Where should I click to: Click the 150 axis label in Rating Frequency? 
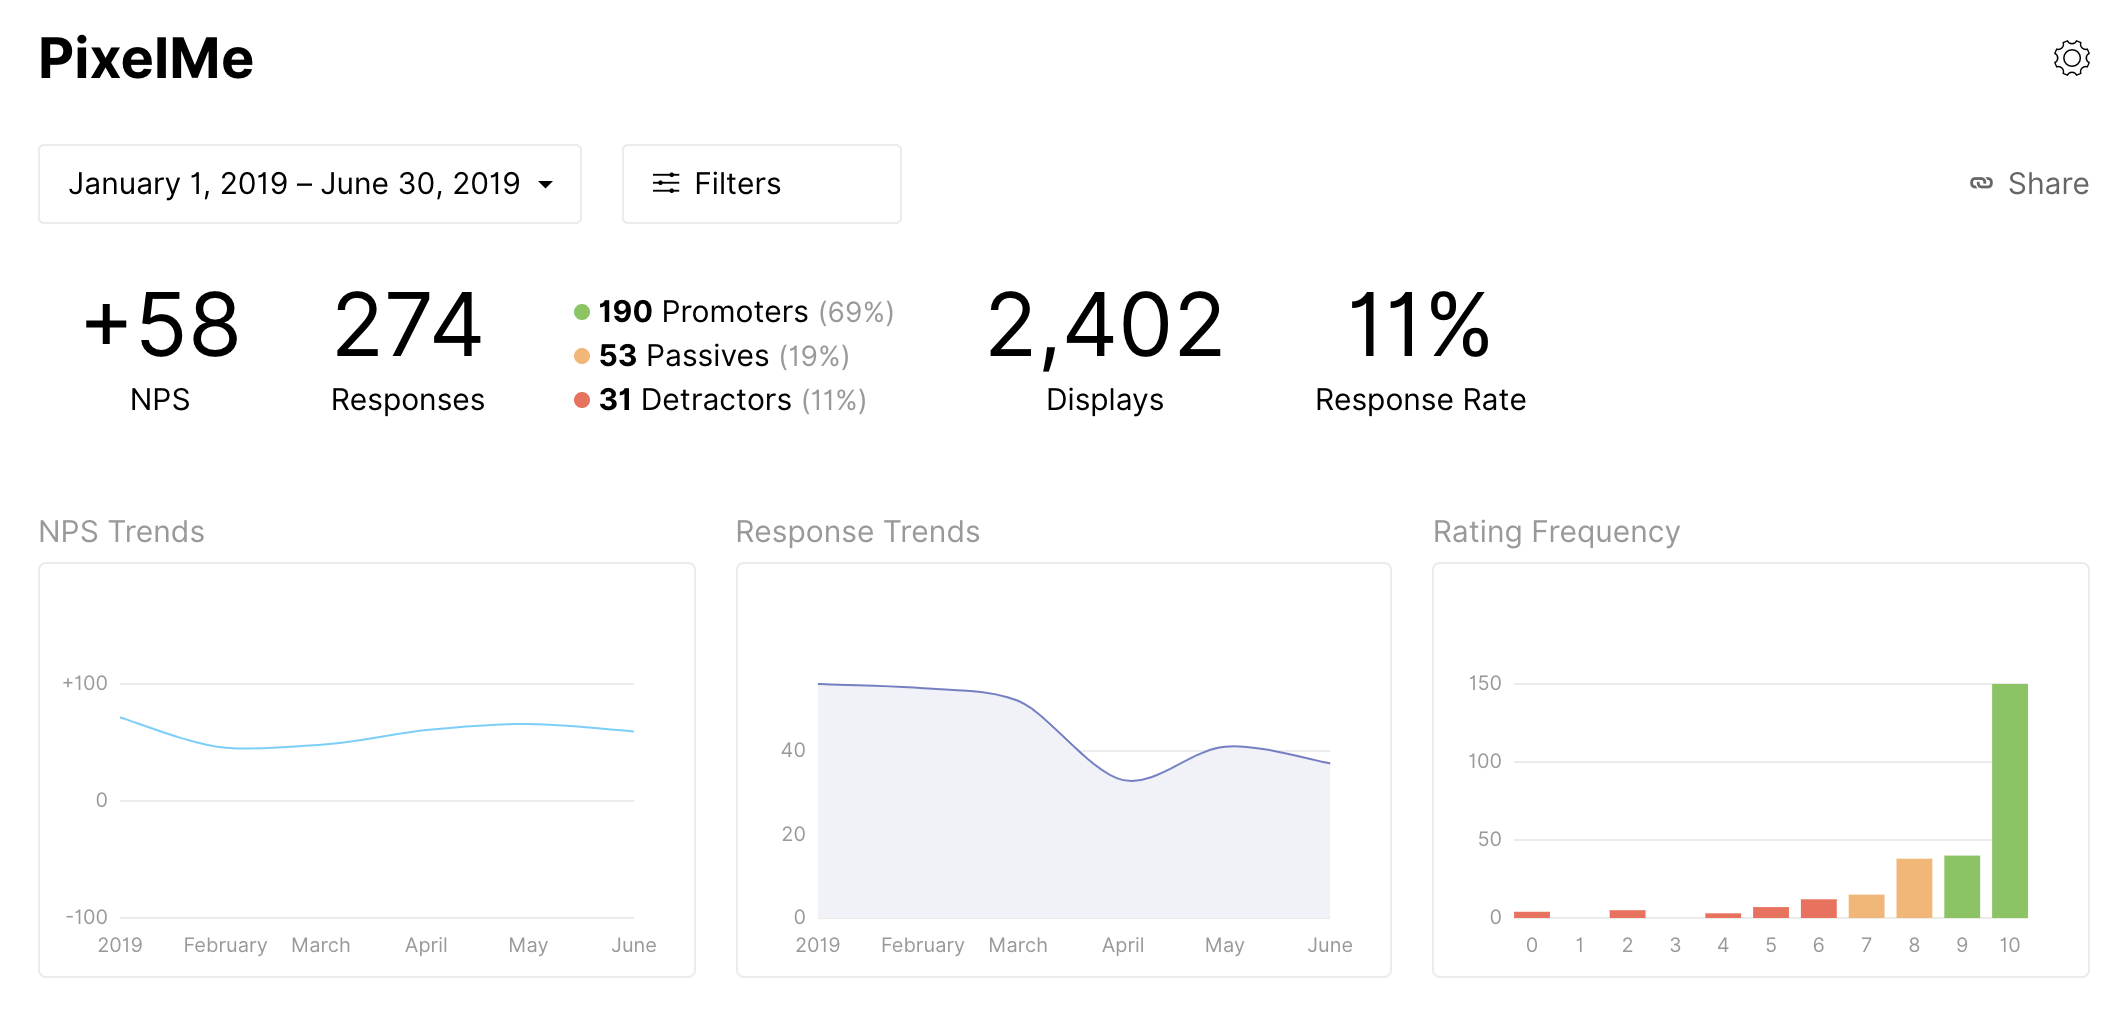pos(1485,683)
